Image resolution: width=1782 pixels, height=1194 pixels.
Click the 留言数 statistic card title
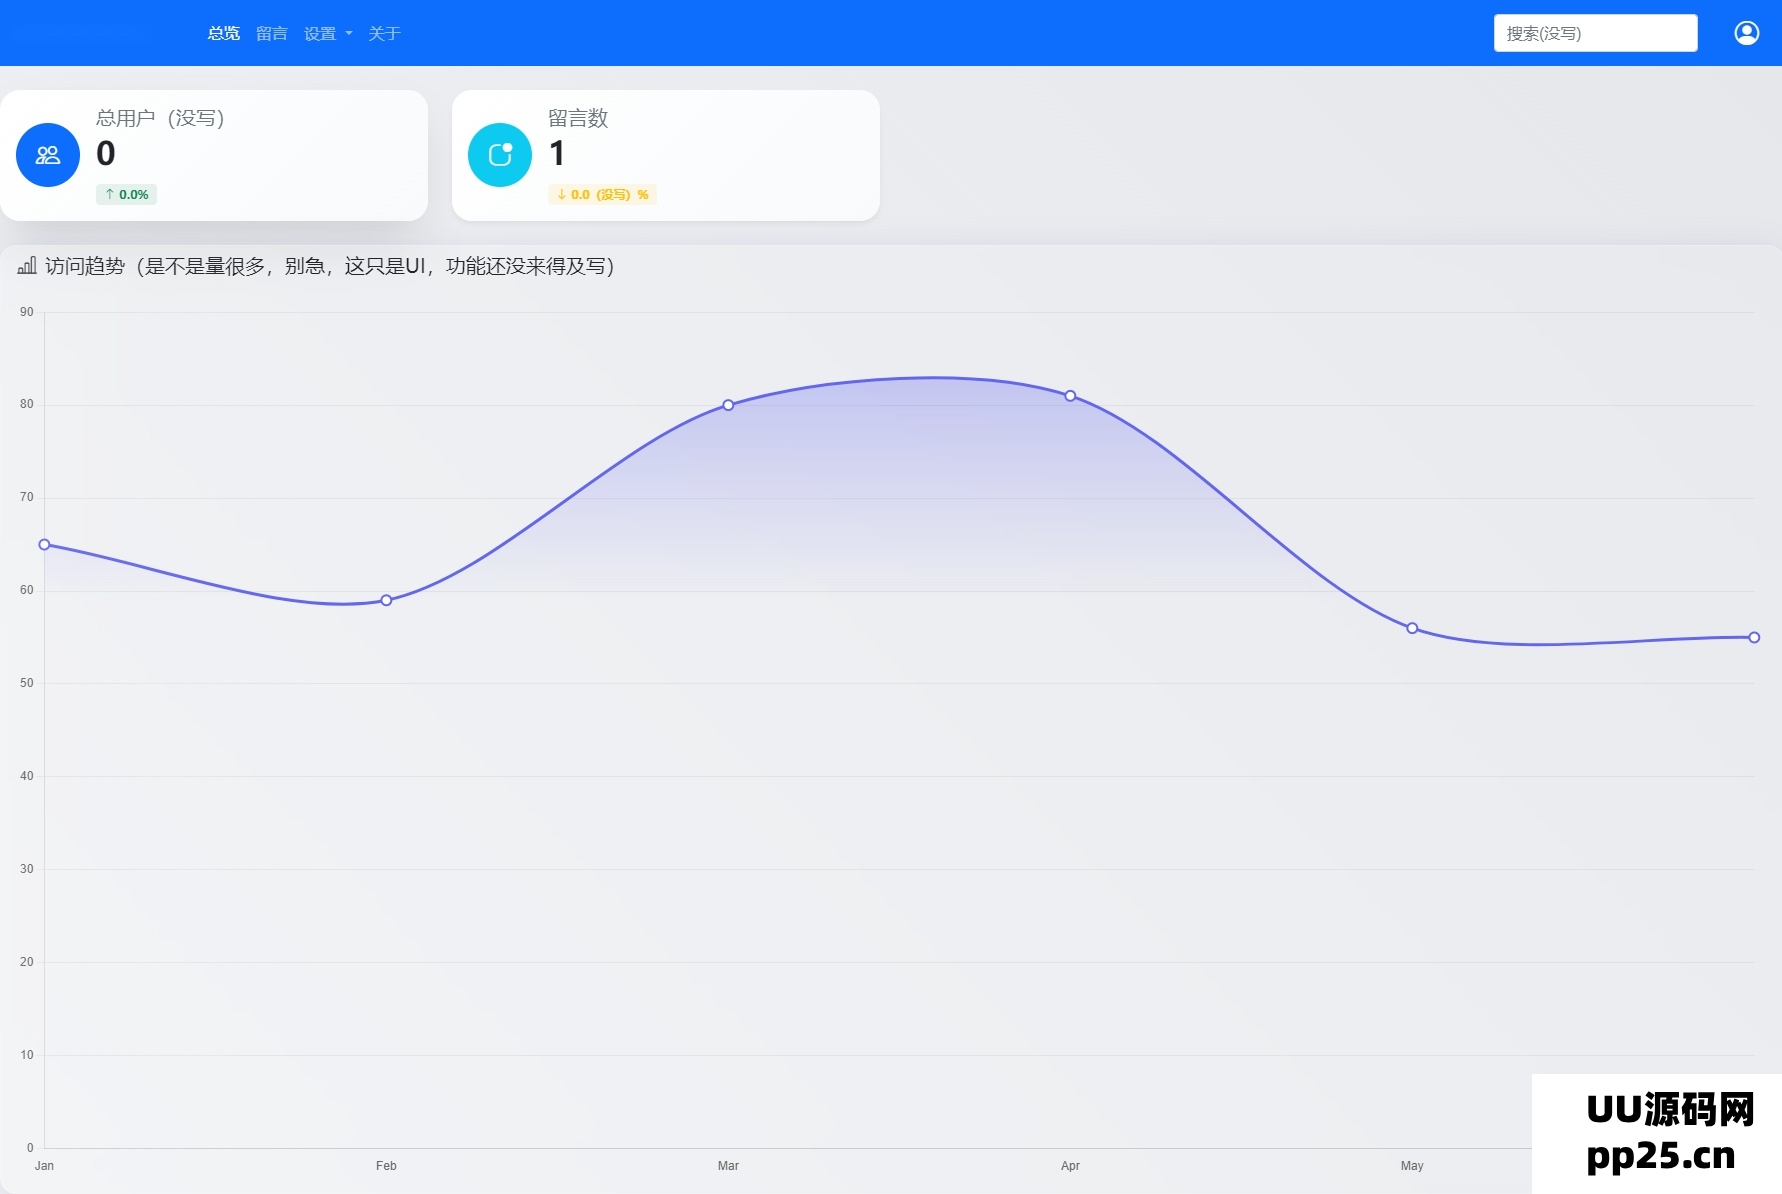point(578,118)
